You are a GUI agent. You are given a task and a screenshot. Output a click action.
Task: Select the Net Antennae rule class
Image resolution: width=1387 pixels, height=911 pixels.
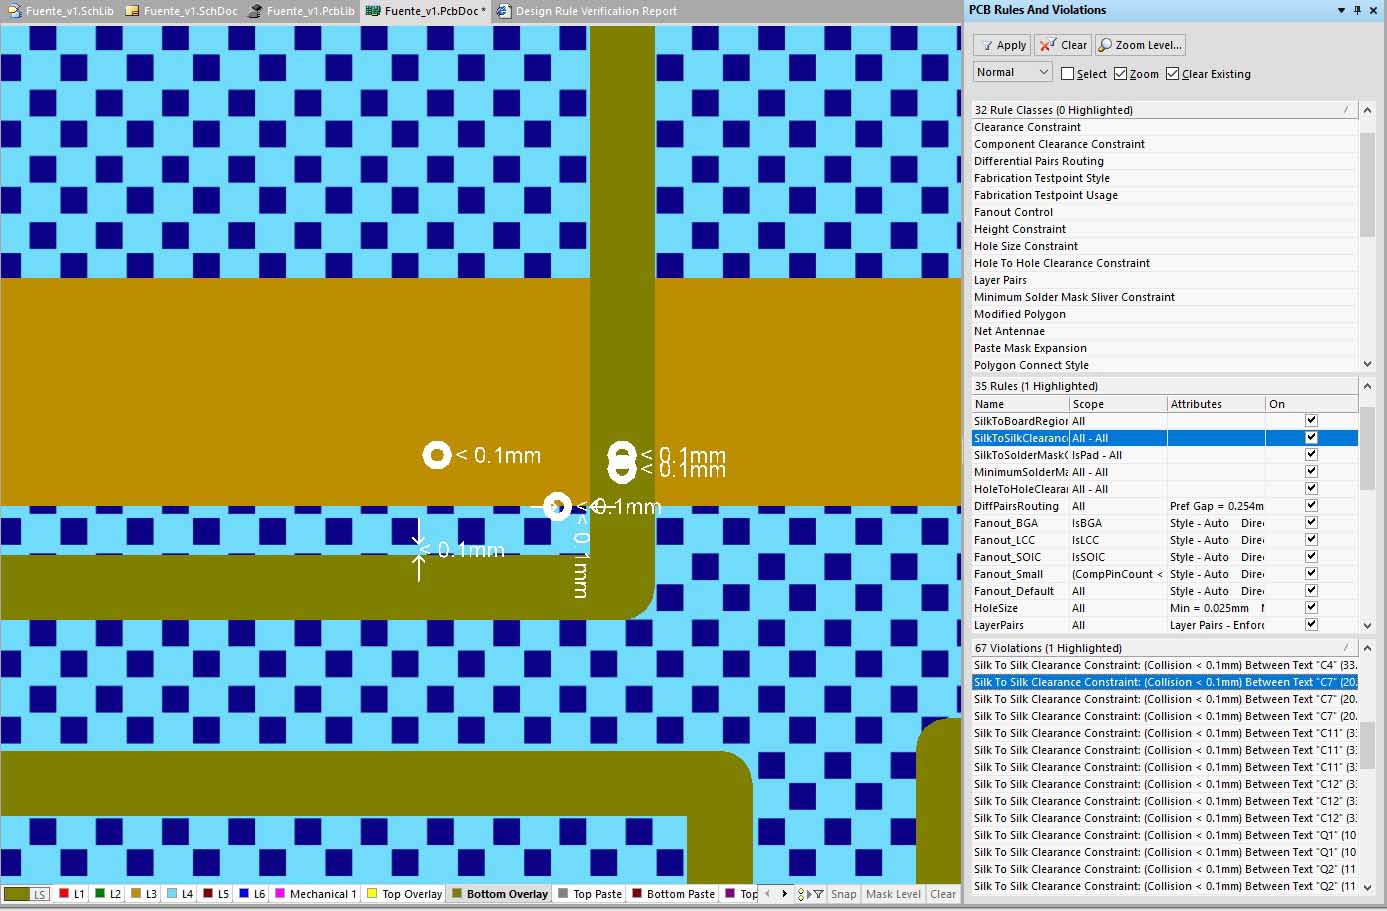point(1009,331)
